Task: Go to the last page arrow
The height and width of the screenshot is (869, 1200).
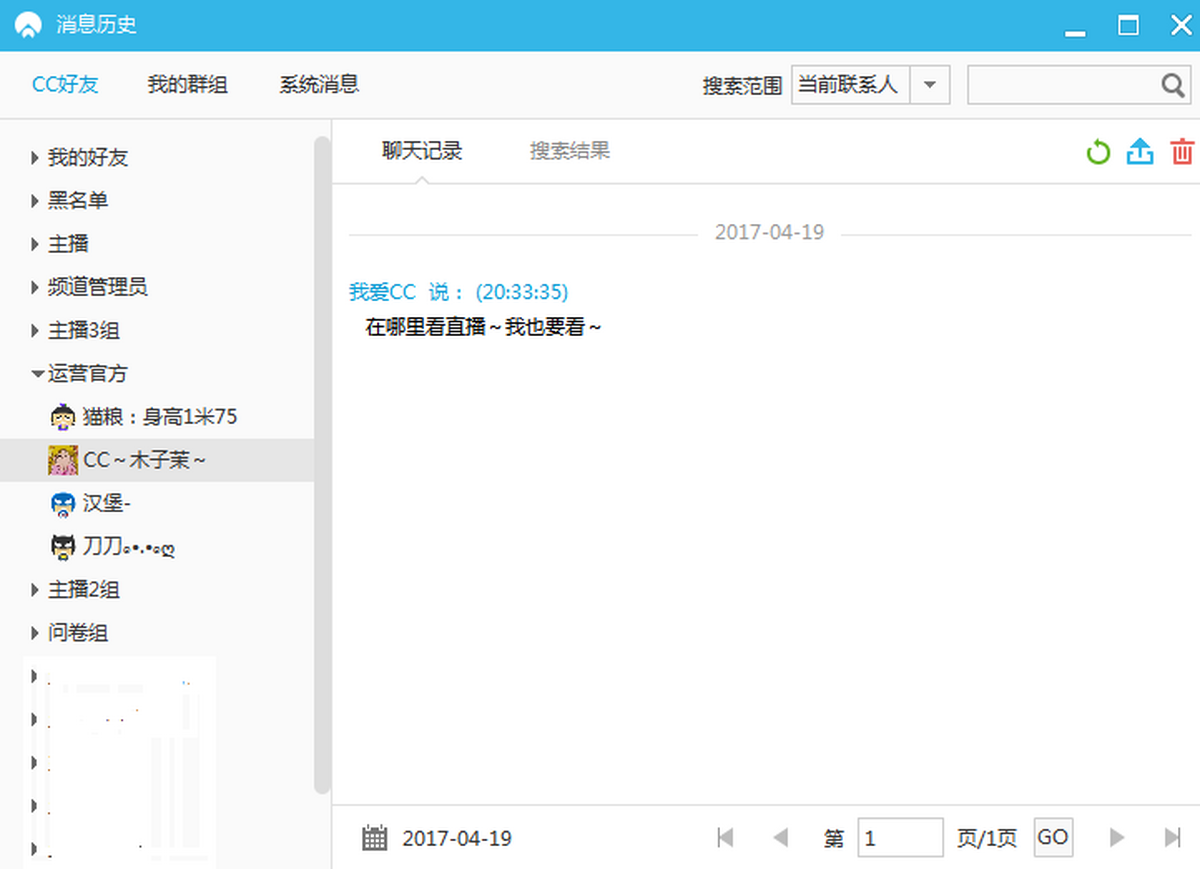Action: click(x=1173, y=838)
